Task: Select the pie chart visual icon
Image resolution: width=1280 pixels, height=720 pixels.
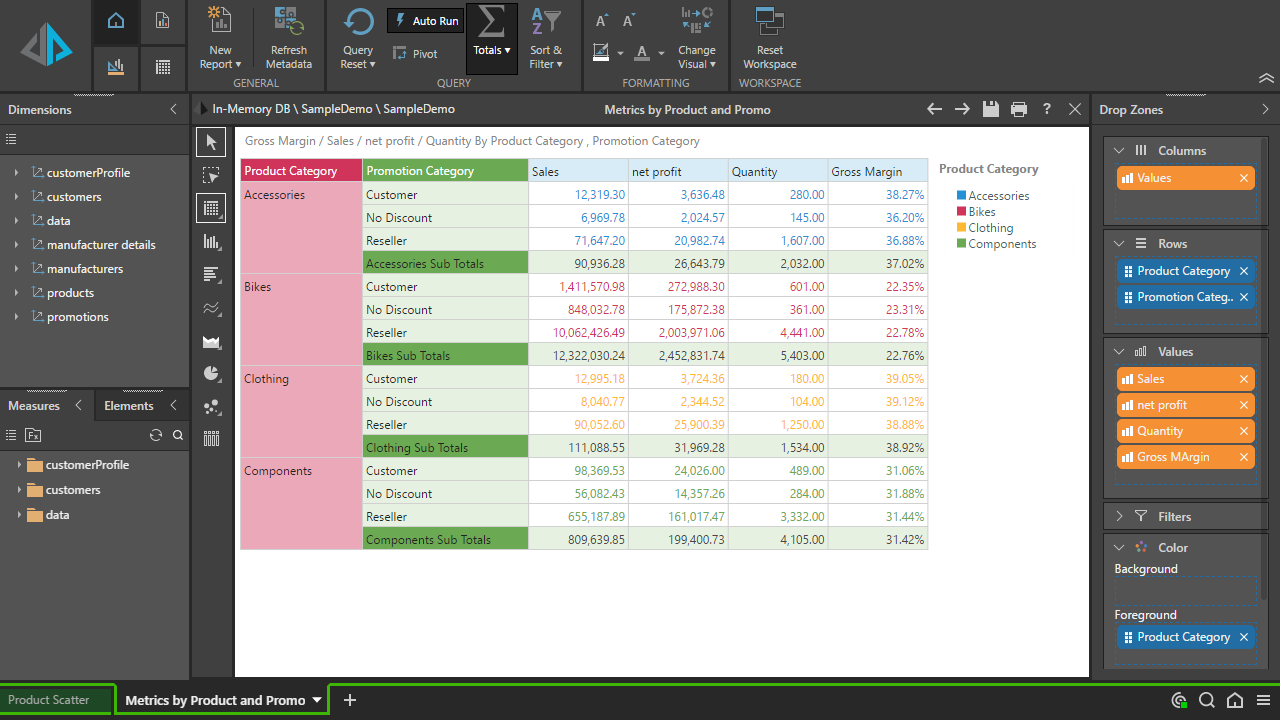Action: [211, 373]
